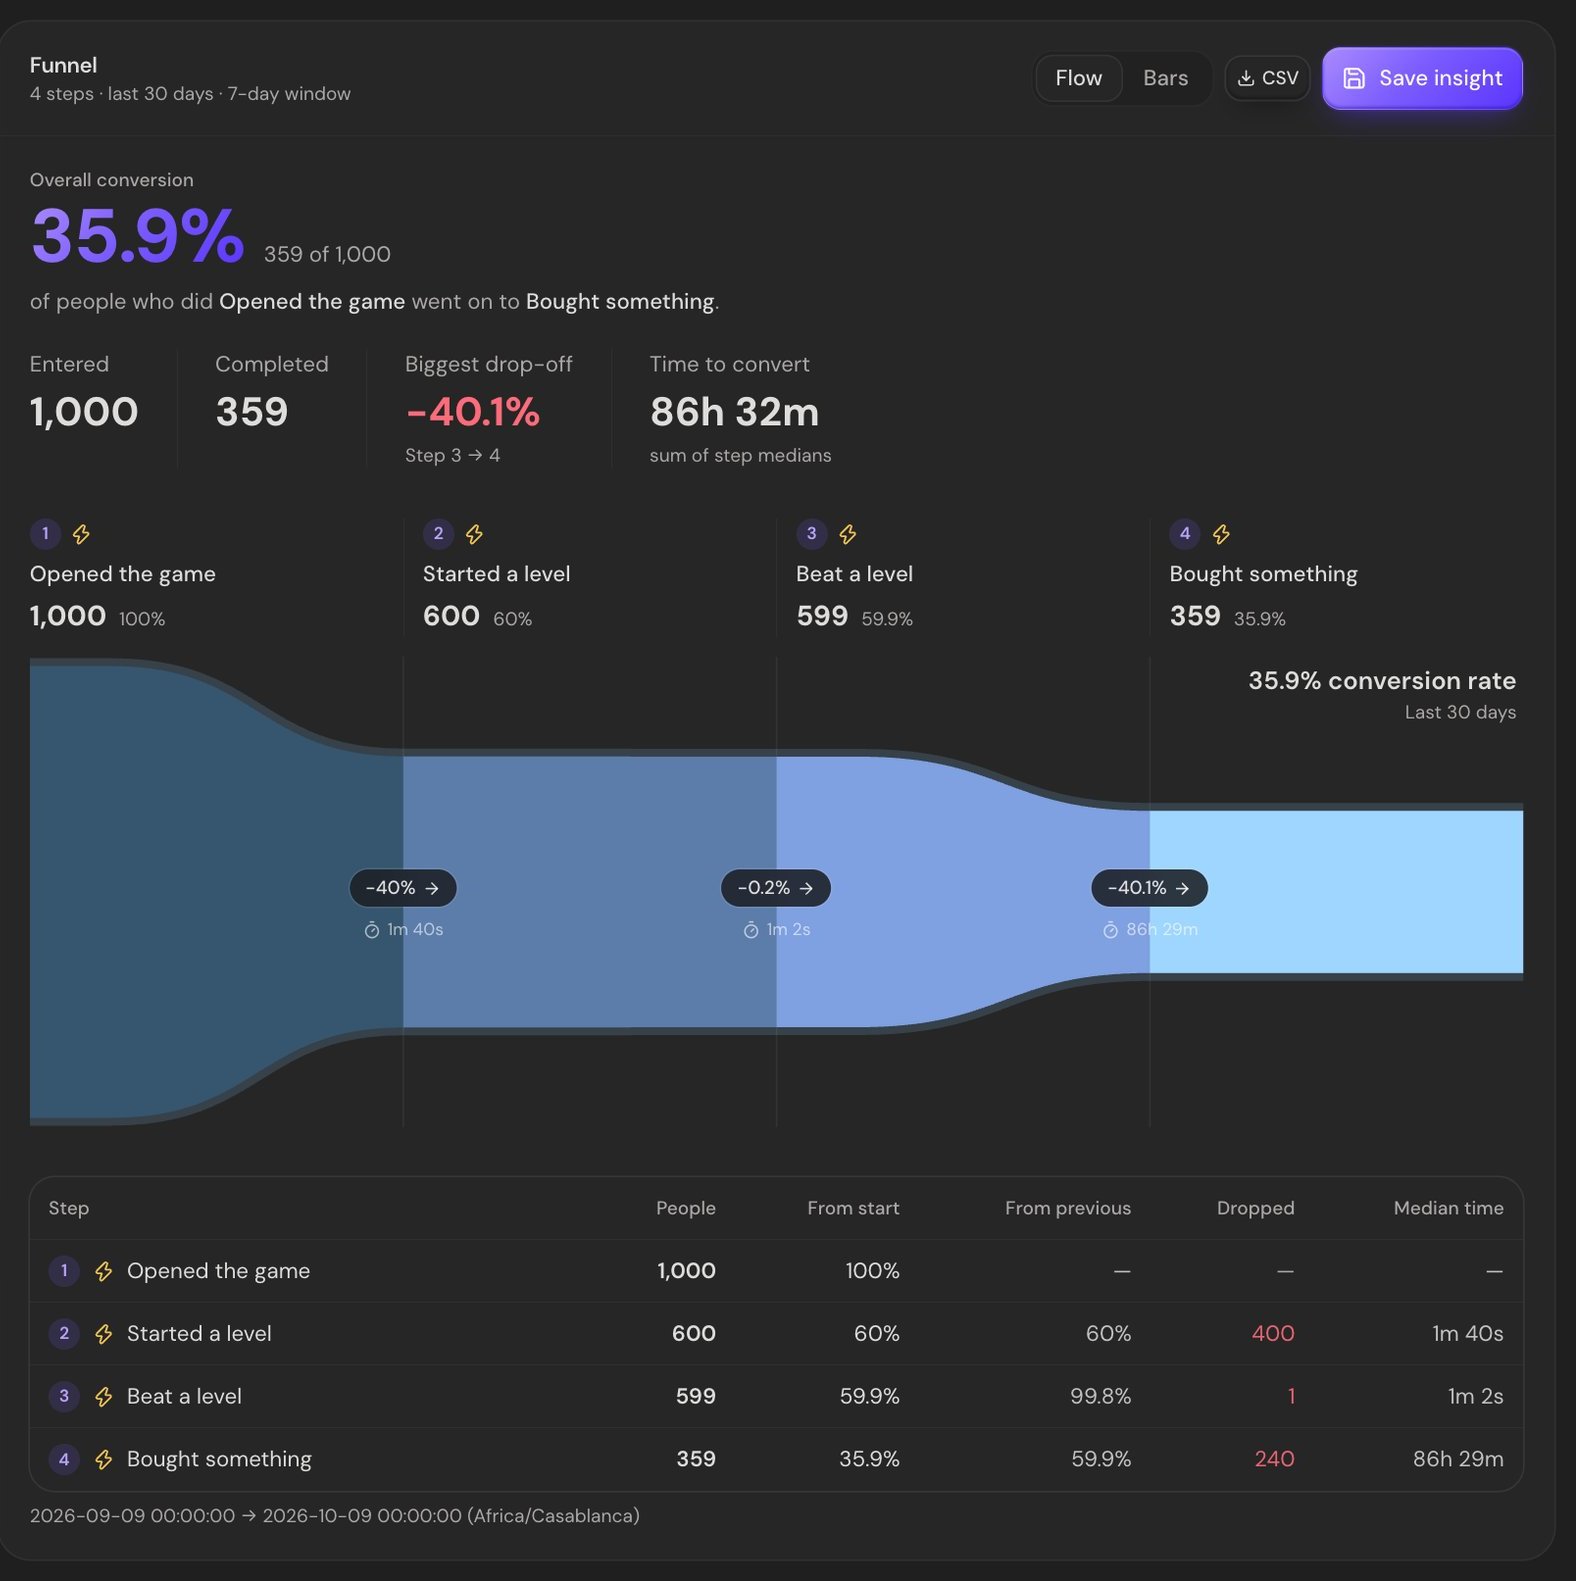
Task: Click the Step column header
Action: click(69, 1208)
